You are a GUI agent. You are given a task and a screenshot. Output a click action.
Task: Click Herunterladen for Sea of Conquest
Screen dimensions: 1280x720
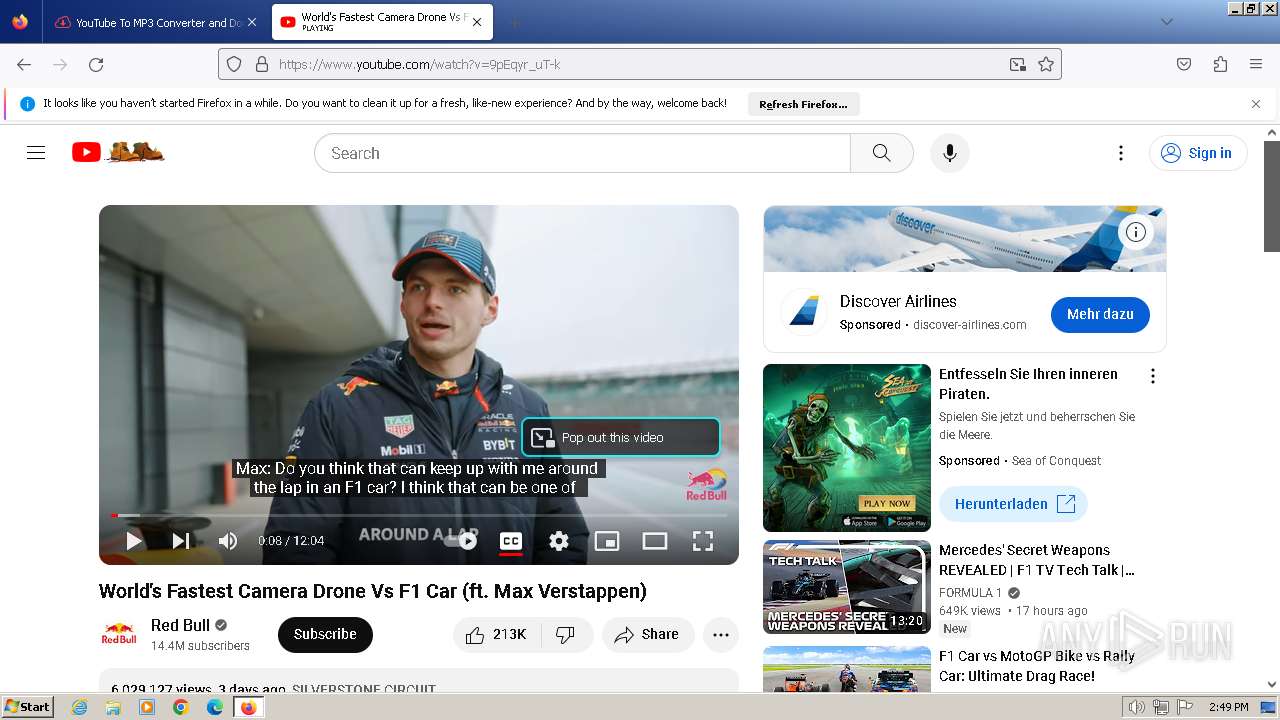[x=1013, y=504]
